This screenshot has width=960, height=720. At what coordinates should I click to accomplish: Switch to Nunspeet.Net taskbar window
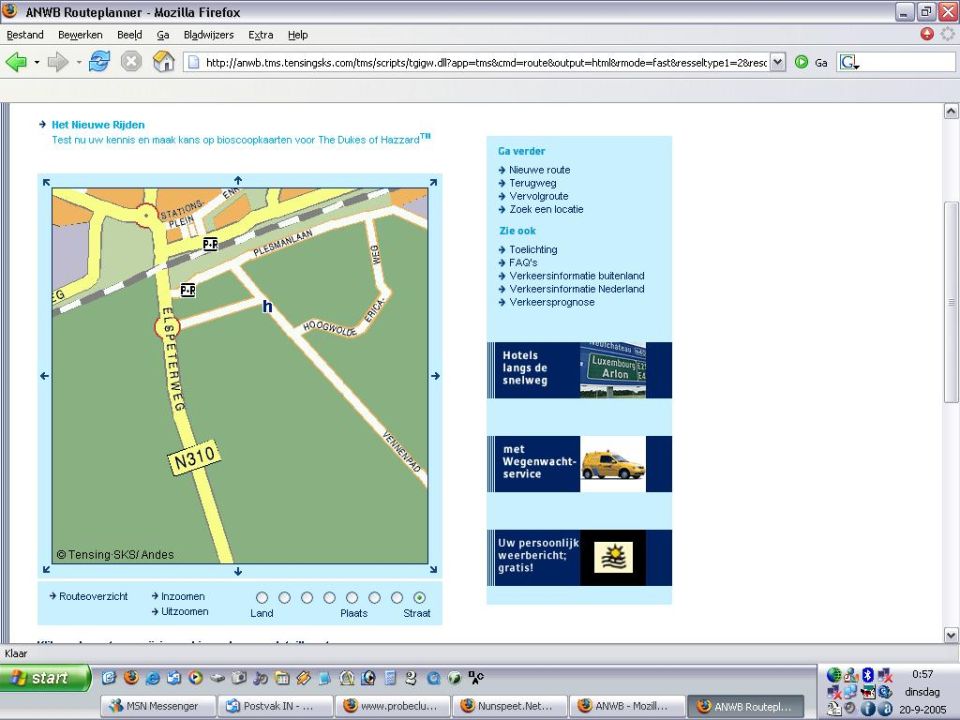click(510, 707)
